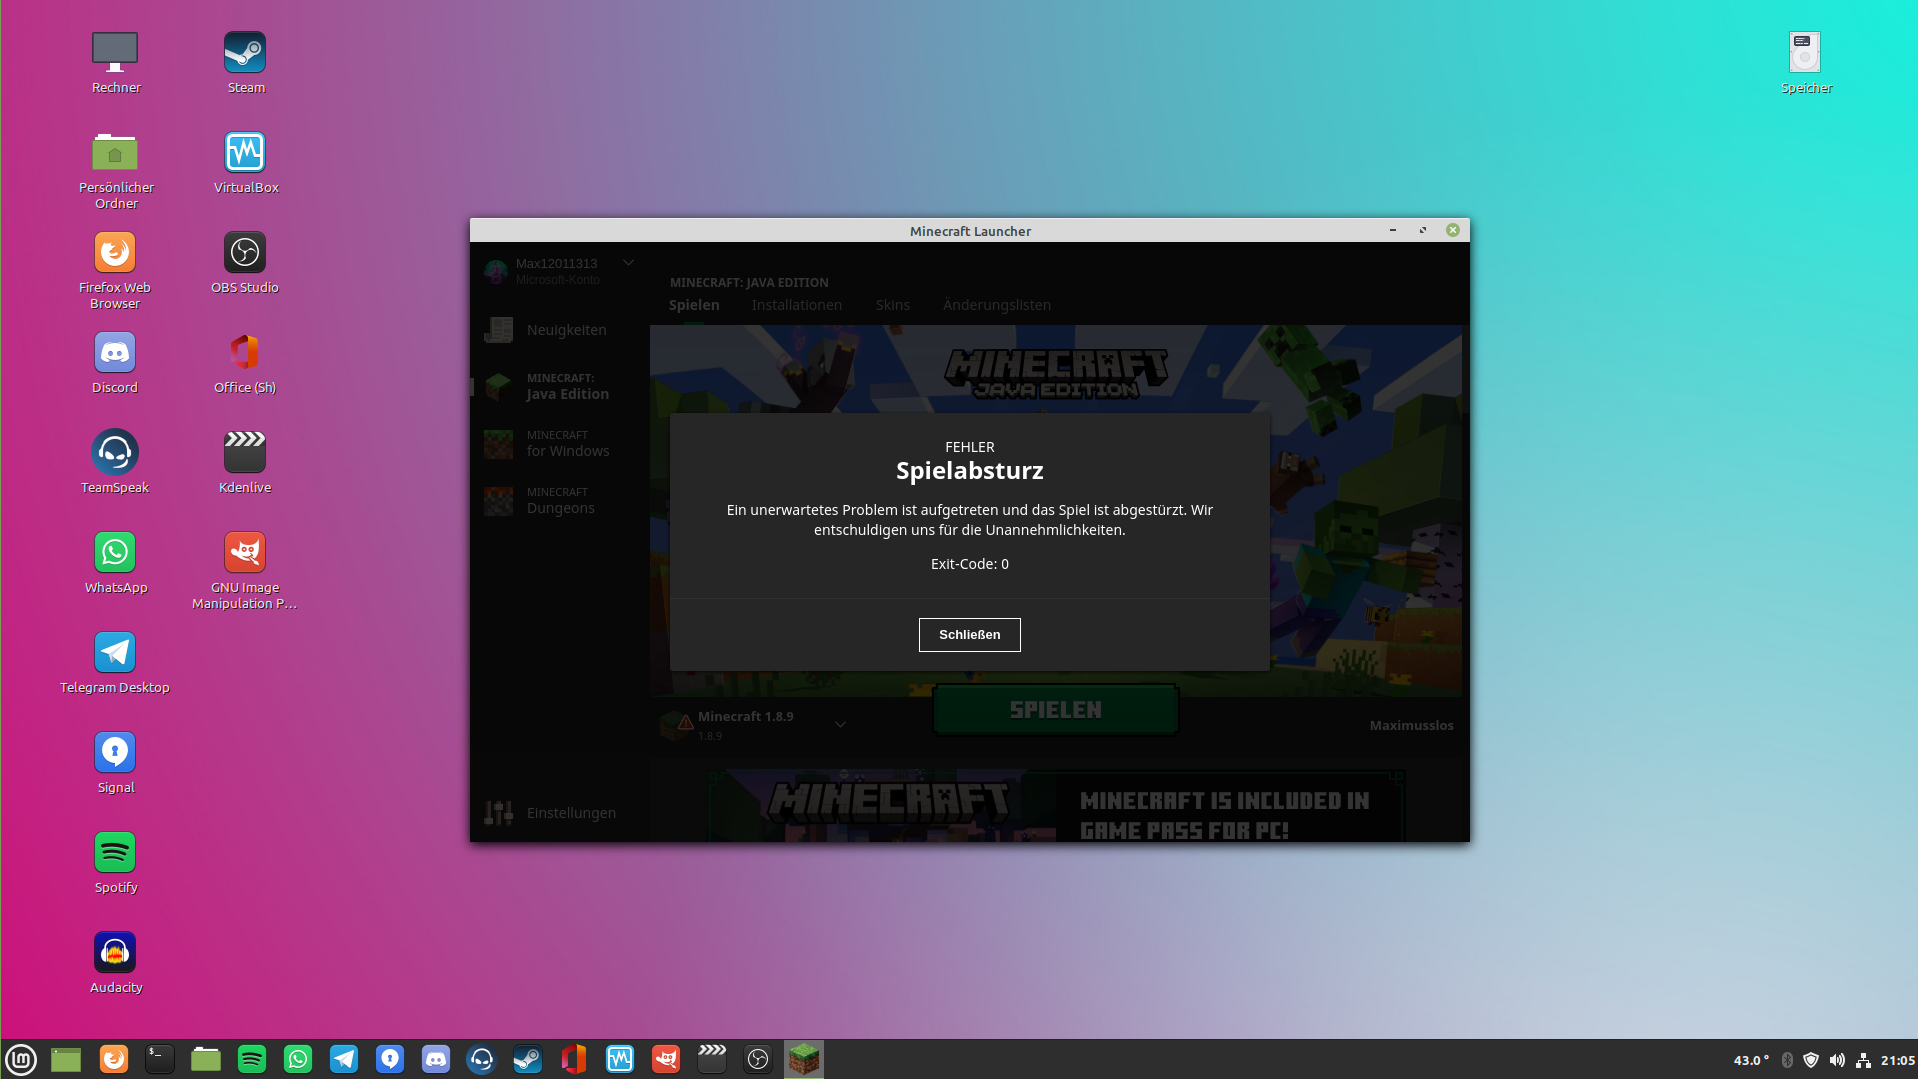This screenshot has height=1079, width=1918.
Task: Click the Bluetooth tray icon
Action: click(x=1787, y=1060)
